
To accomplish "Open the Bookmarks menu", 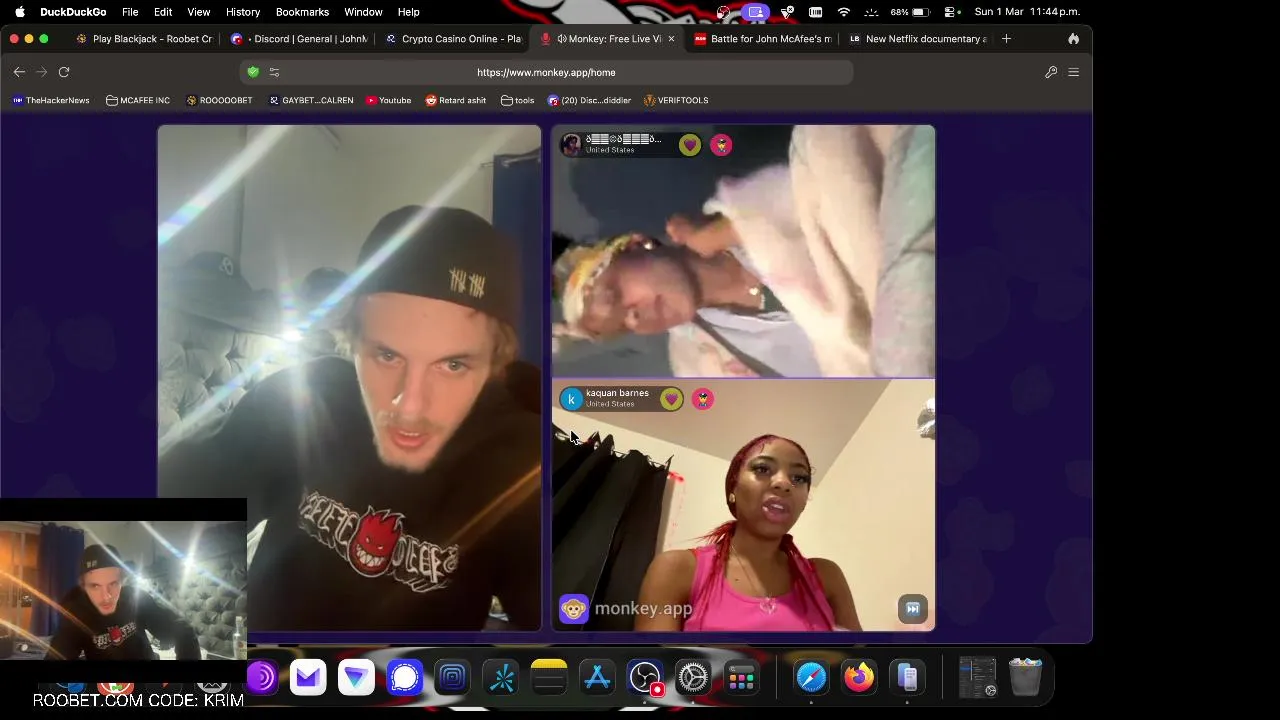I will 302,12.
